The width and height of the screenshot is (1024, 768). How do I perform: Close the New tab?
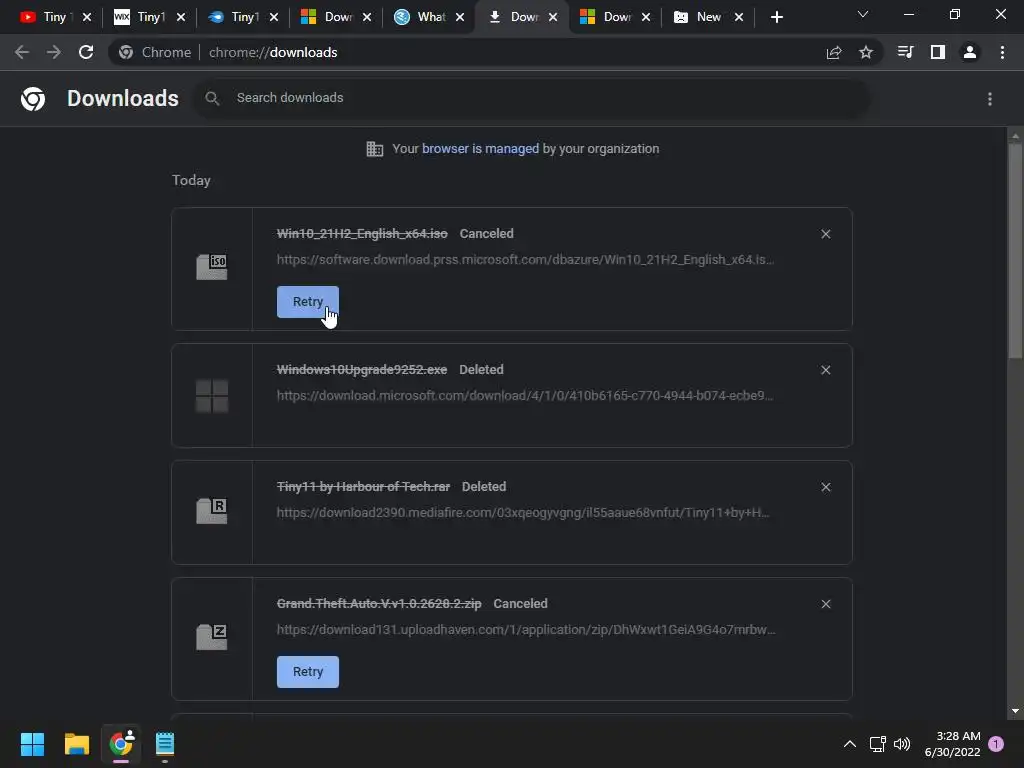click(x=739, y=17)
